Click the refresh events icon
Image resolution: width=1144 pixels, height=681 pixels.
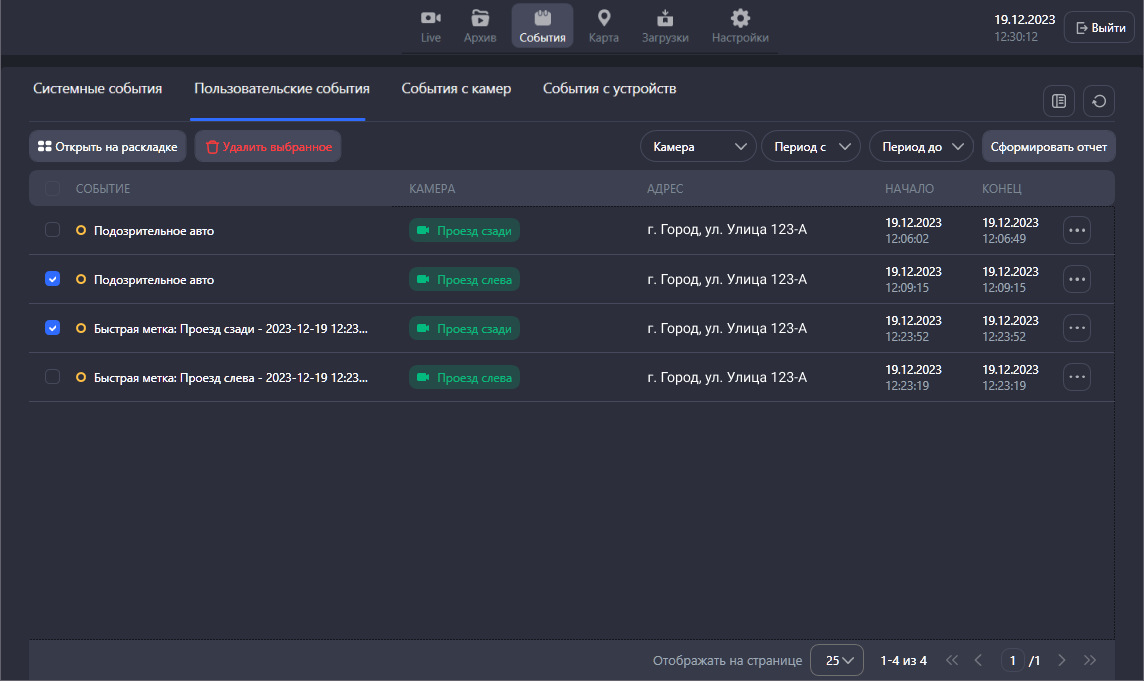click(x=1099, y=101)
